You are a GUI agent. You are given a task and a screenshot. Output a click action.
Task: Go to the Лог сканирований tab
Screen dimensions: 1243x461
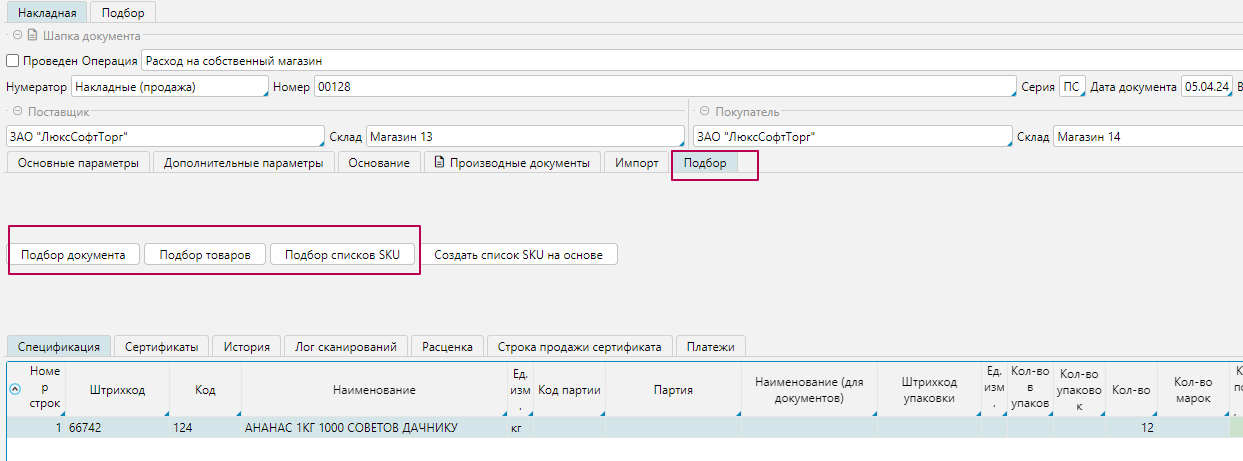(x=346, y=347)
